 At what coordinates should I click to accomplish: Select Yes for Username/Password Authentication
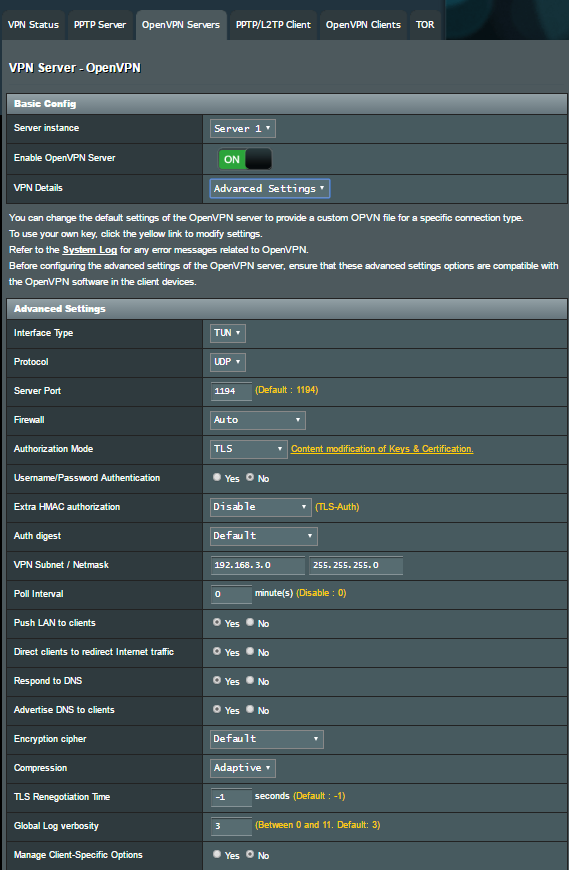[217, 477]
